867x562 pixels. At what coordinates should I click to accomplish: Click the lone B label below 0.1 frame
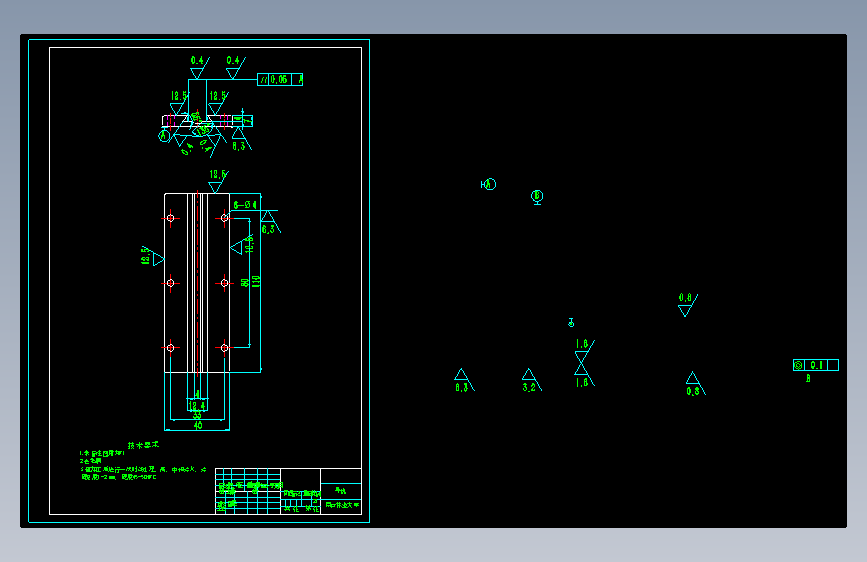point(808,379)
